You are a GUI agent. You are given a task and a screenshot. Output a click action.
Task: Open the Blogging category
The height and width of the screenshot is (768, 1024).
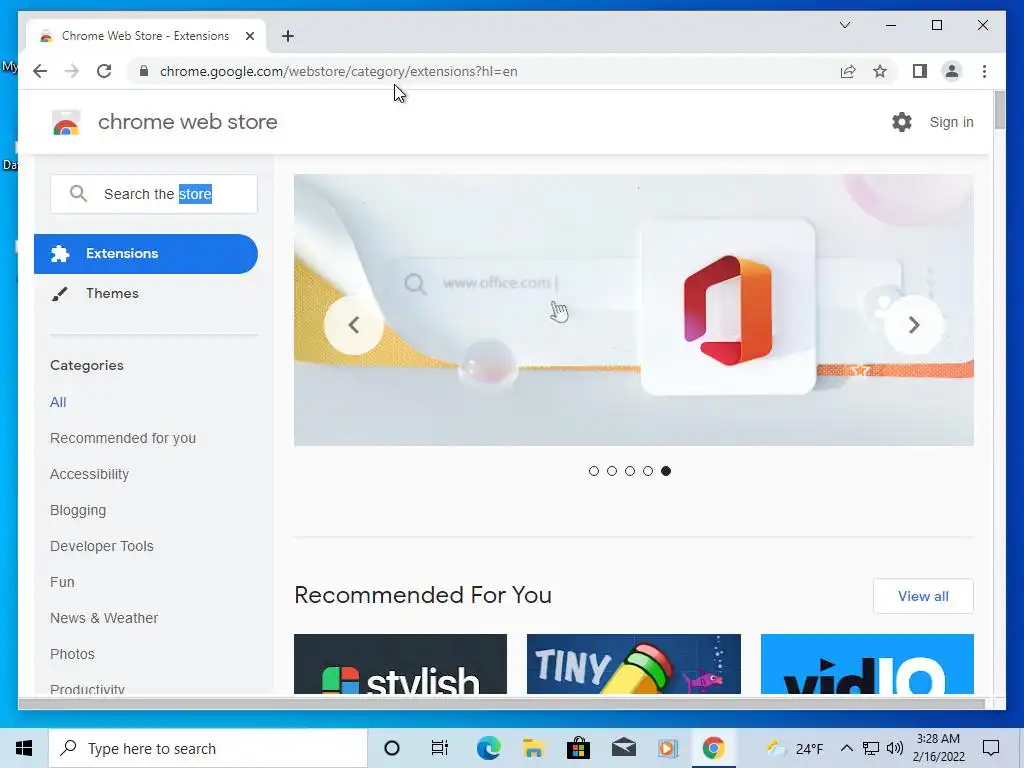click(78, 510)
